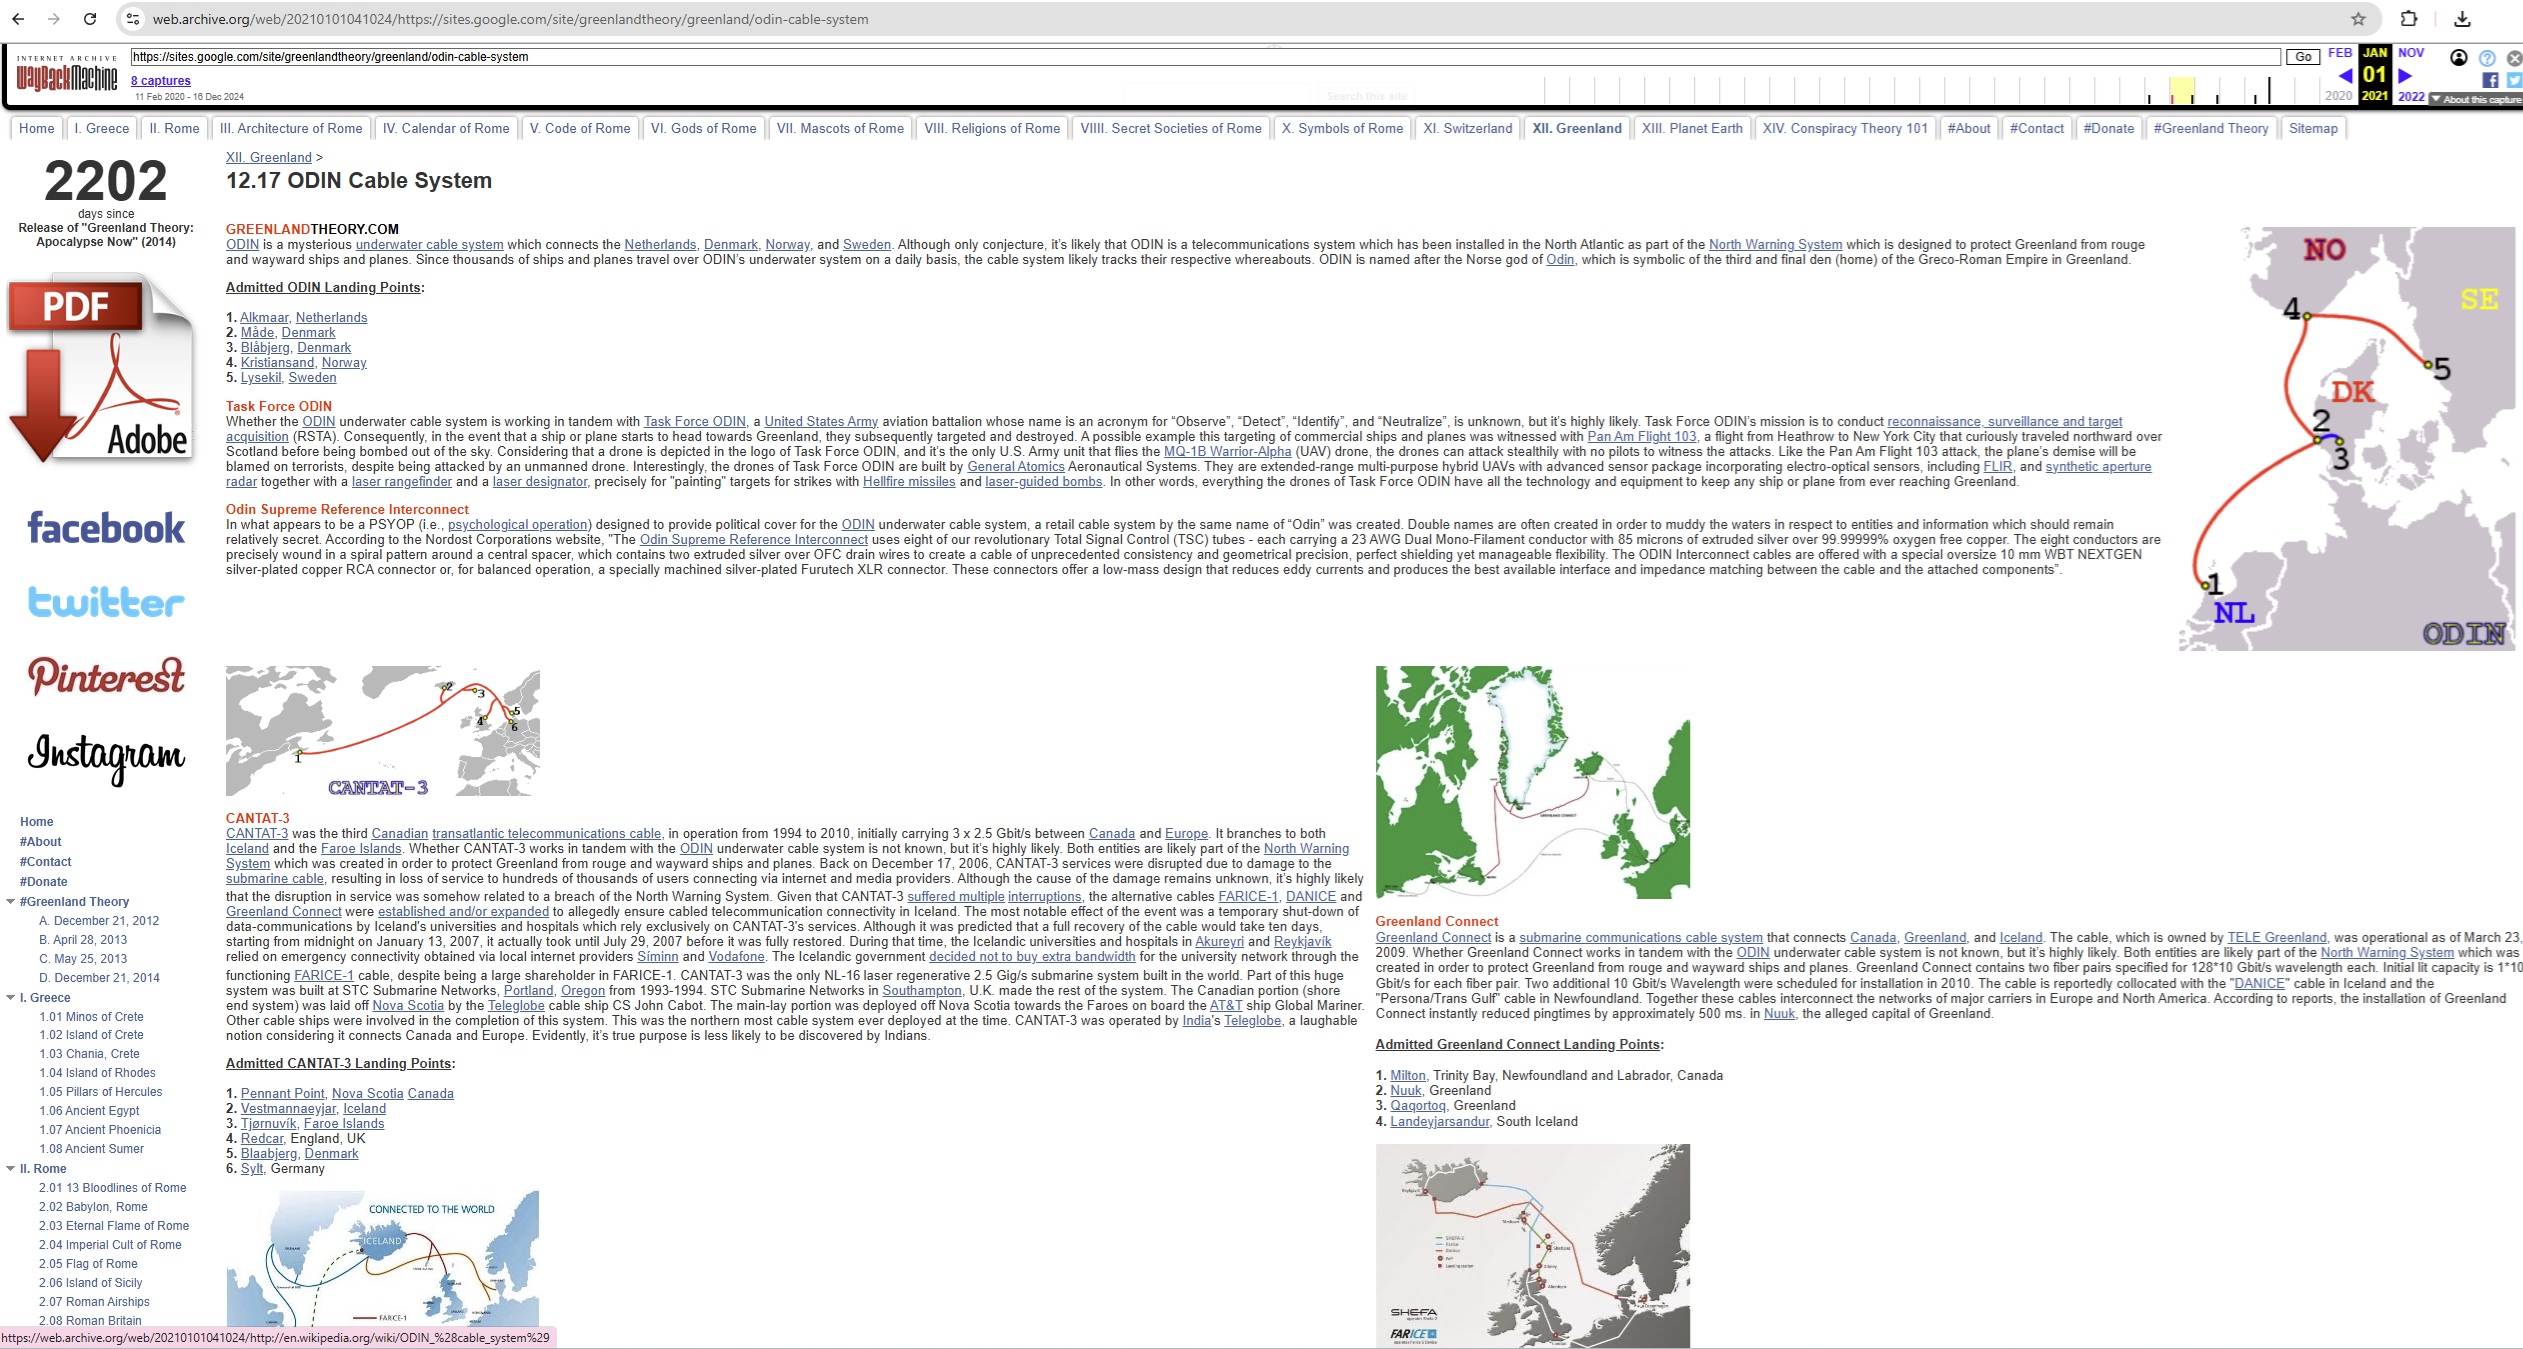This screenshot has width=2523, height=1349.
Task: Click the Wayback Machine user account icon
Action: coord(2459,58)
